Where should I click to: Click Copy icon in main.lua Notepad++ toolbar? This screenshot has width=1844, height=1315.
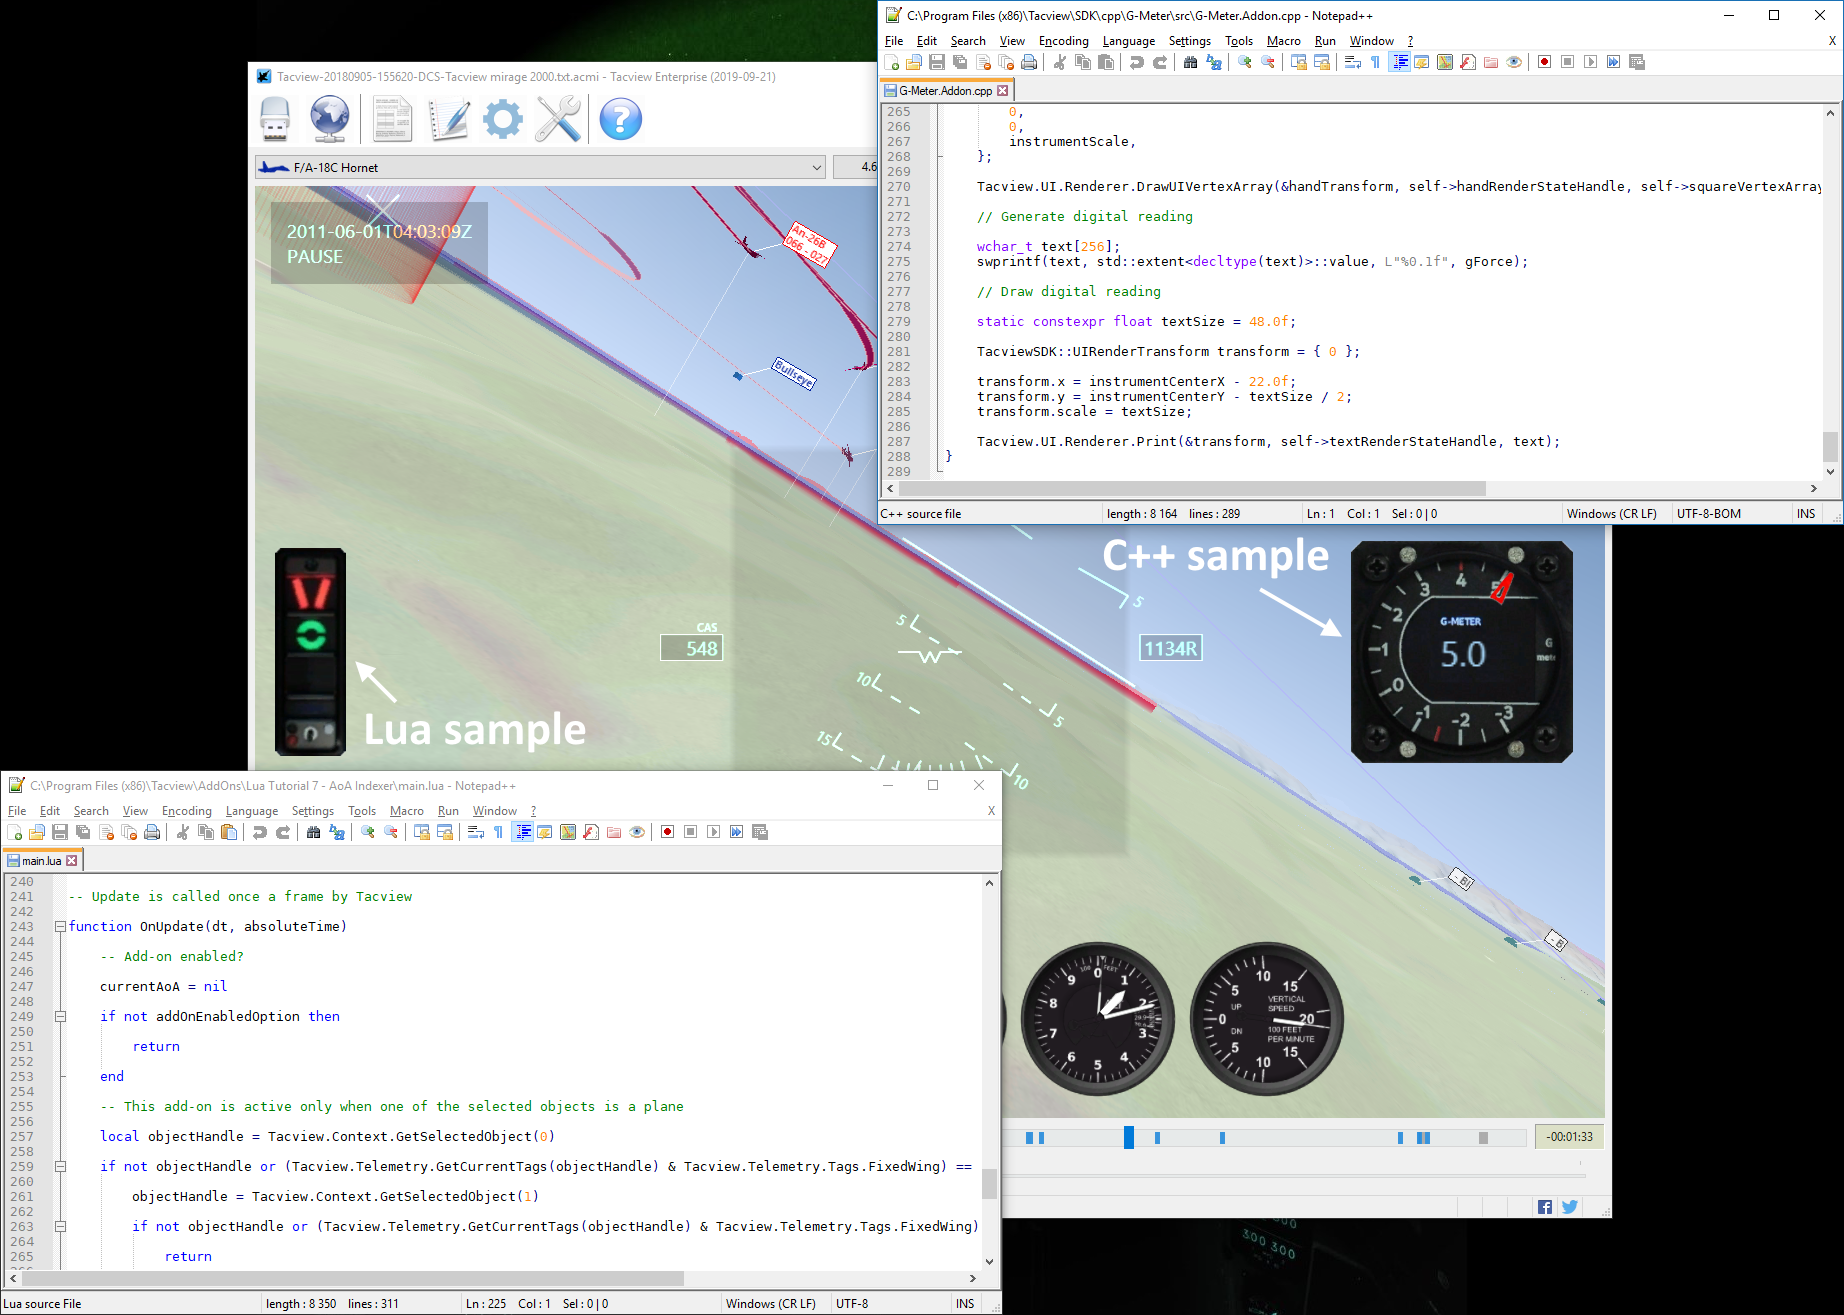click(206, 832)
